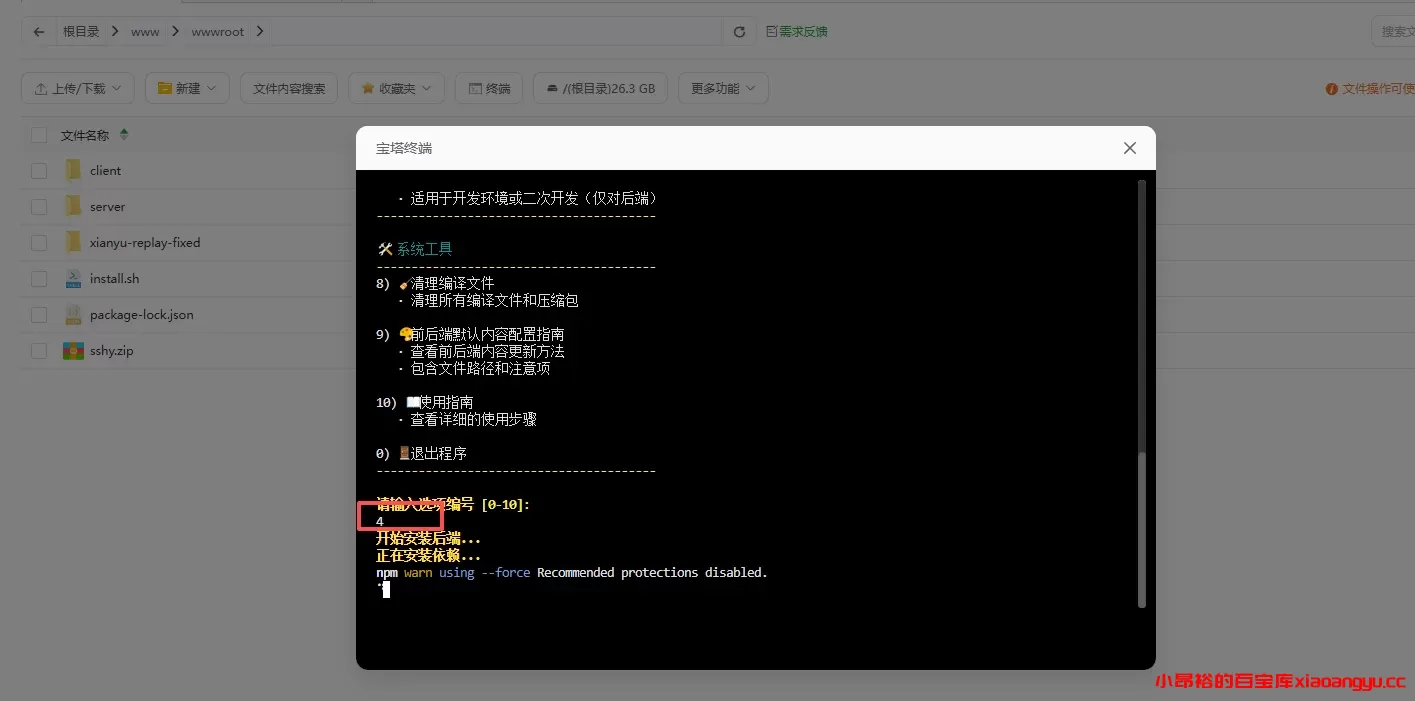Select wwwroot in the breadcrumb path
Screen dimensions: 1415x701
tap(217, 31)
